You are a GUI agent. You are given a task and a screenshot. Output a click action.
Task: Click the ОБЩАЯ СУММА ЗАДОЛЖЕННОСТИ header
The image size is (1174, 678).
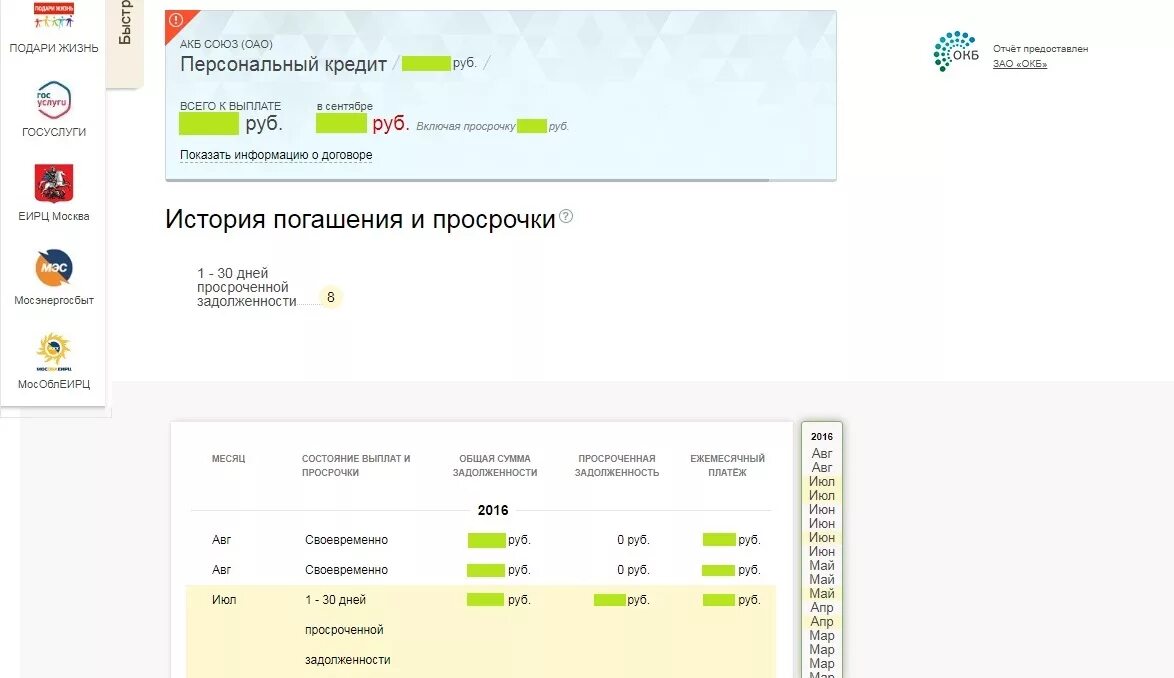495,465
